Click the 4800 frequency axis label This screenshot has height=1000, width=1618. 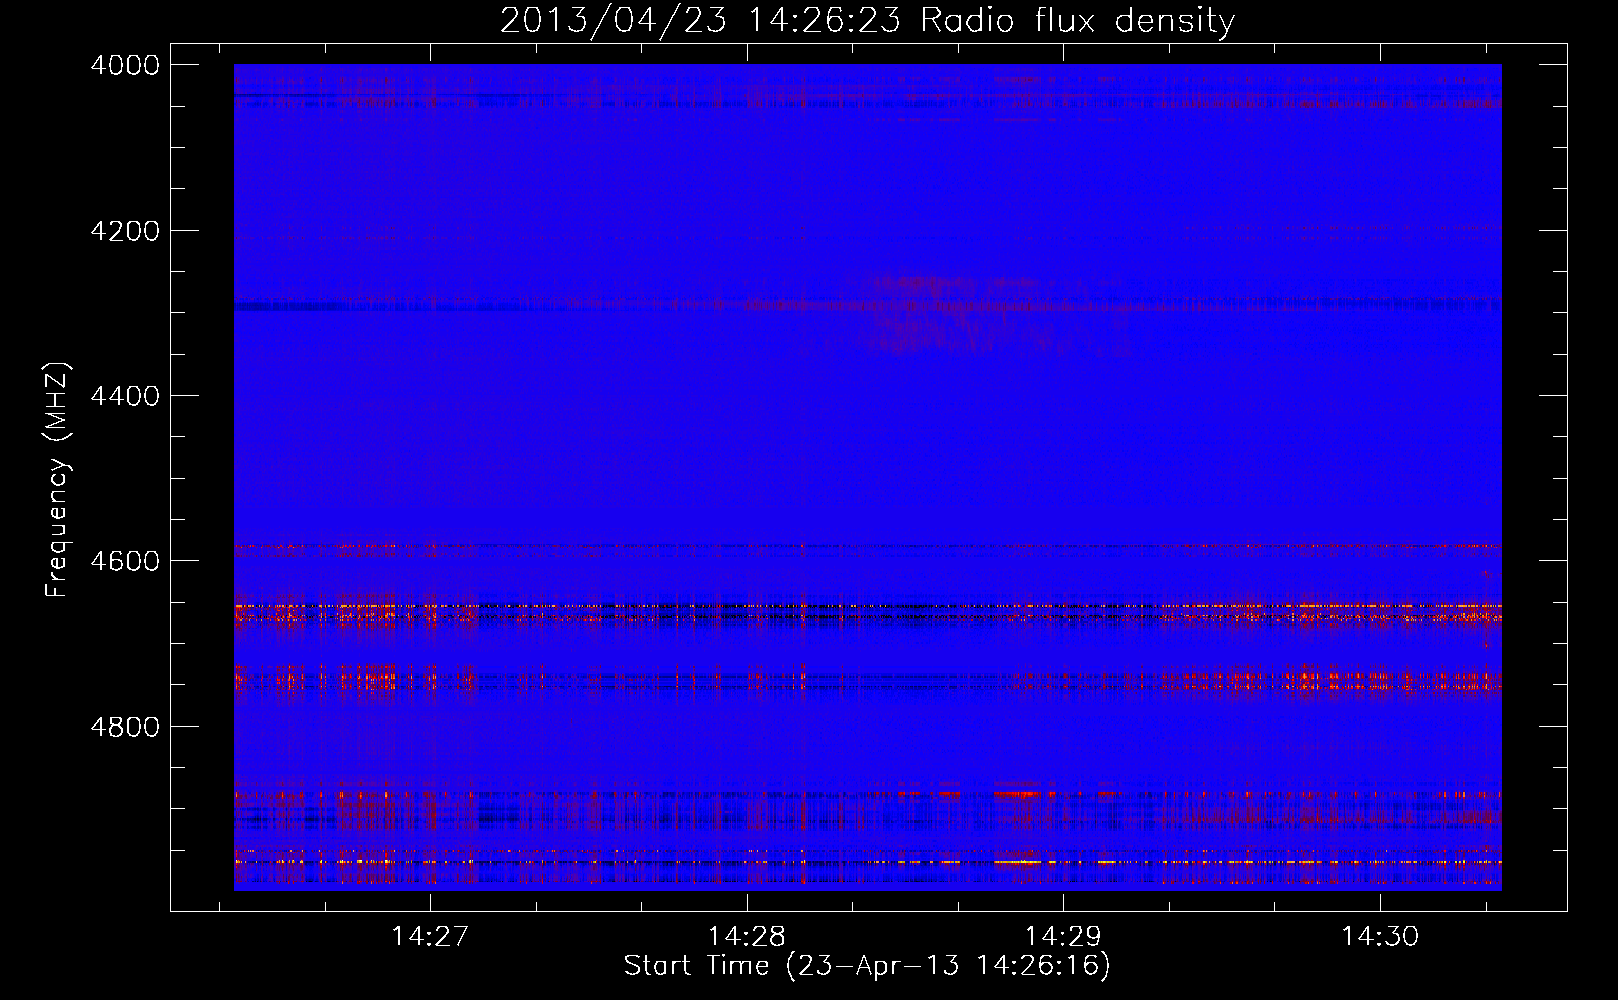125,727
